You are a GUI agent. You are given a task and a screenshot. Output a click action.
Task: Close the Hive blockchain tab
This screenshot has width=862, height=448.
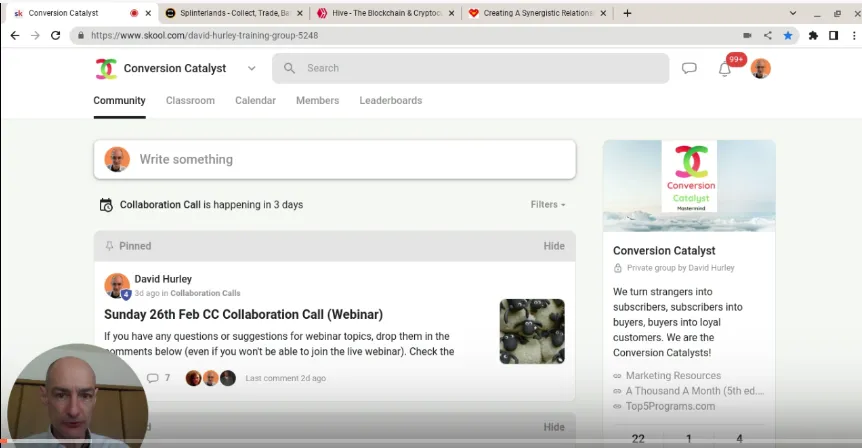point(451,13)
